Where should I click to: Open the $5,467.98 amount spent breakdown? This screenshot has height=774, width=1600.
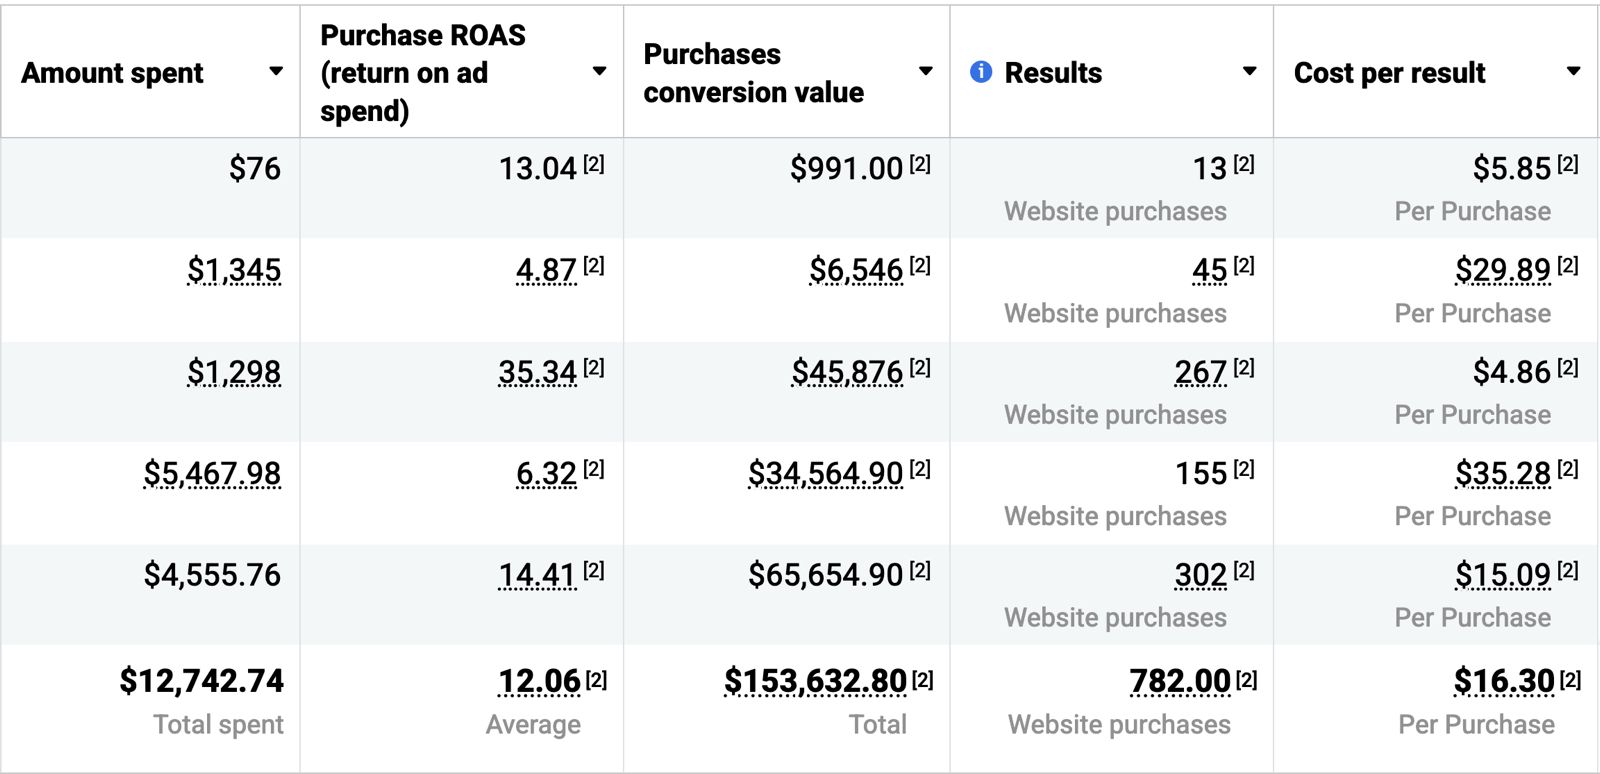pos(212,473)
